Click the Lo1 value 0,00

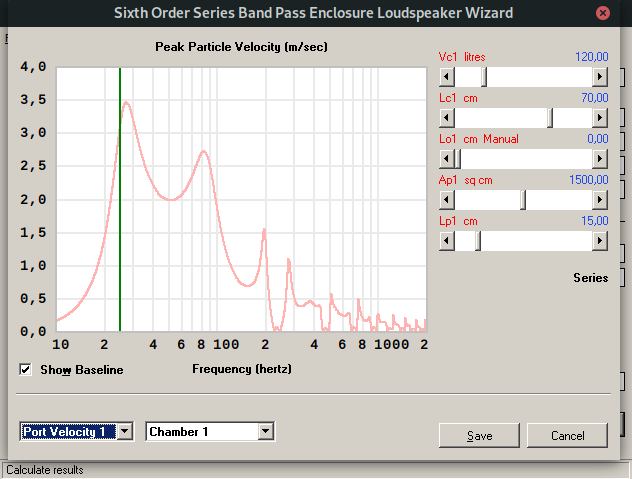[598, 139]
